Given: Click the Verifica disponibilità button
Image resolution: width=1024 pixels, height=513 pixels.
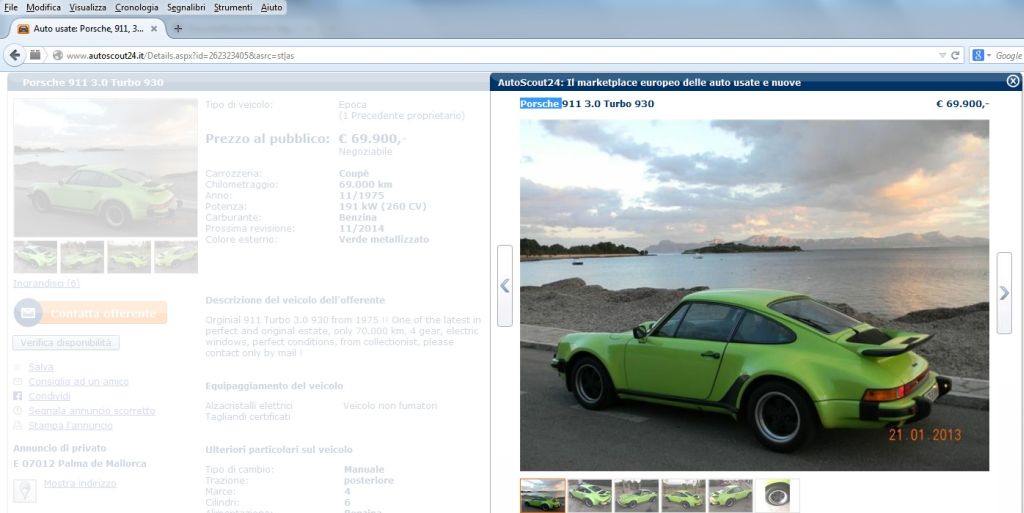Looking at the screenshot, I should coord(66,343).
